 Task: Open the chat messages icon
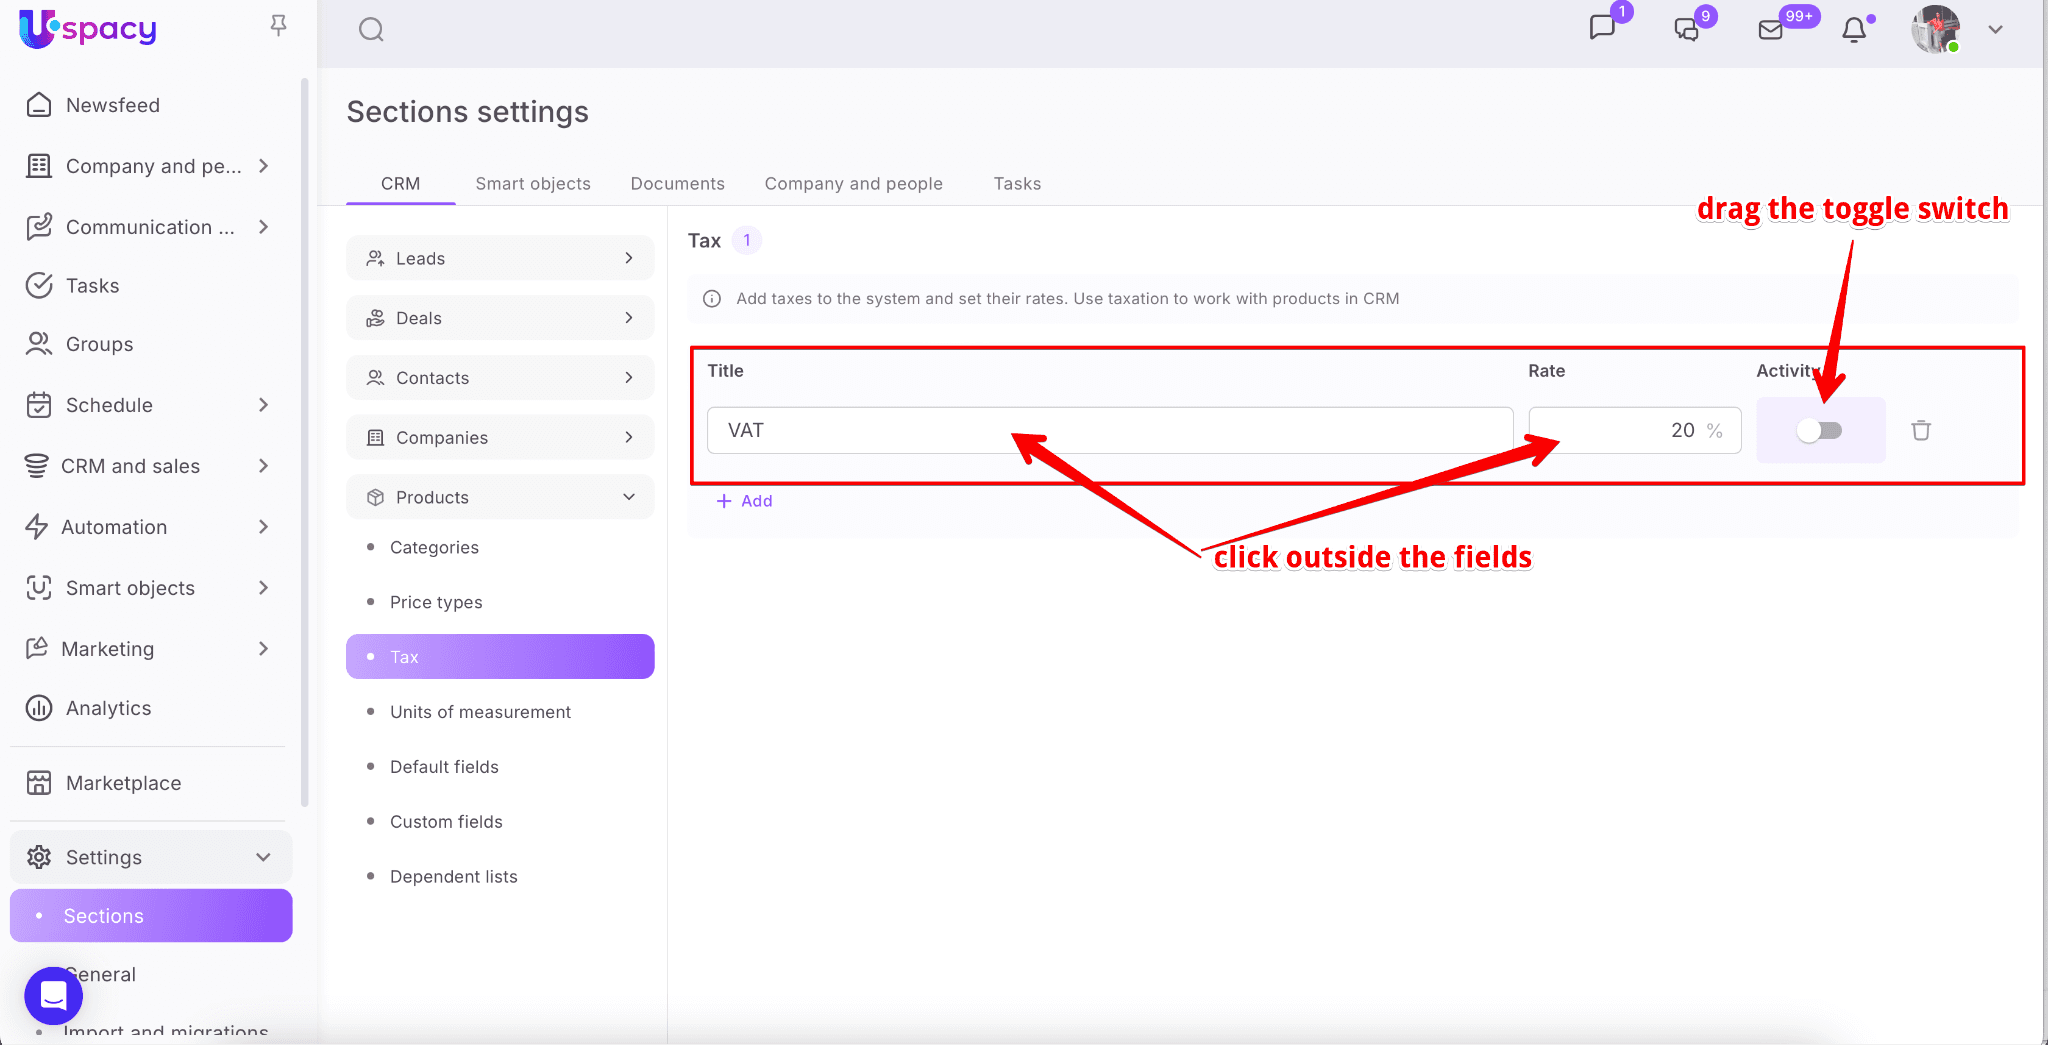[x=1602, y=28]
